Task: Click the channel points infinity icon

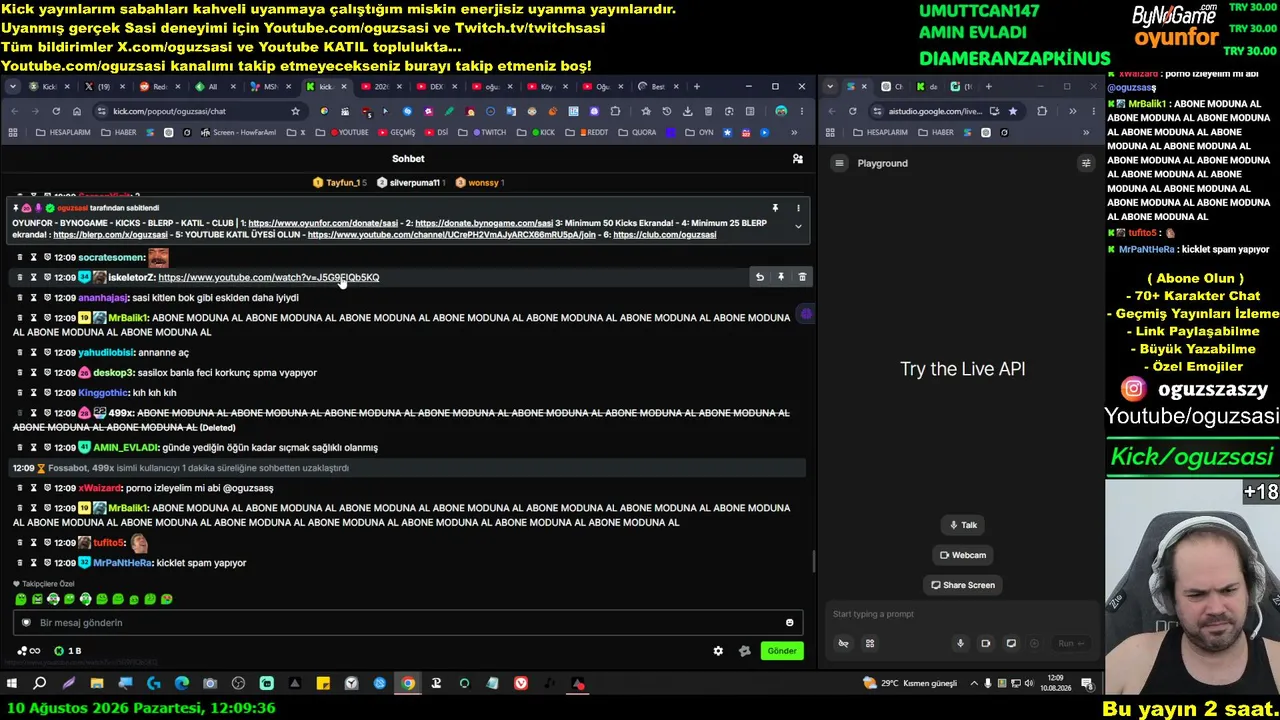Action: pyautogui.click(x=29, y=651)
